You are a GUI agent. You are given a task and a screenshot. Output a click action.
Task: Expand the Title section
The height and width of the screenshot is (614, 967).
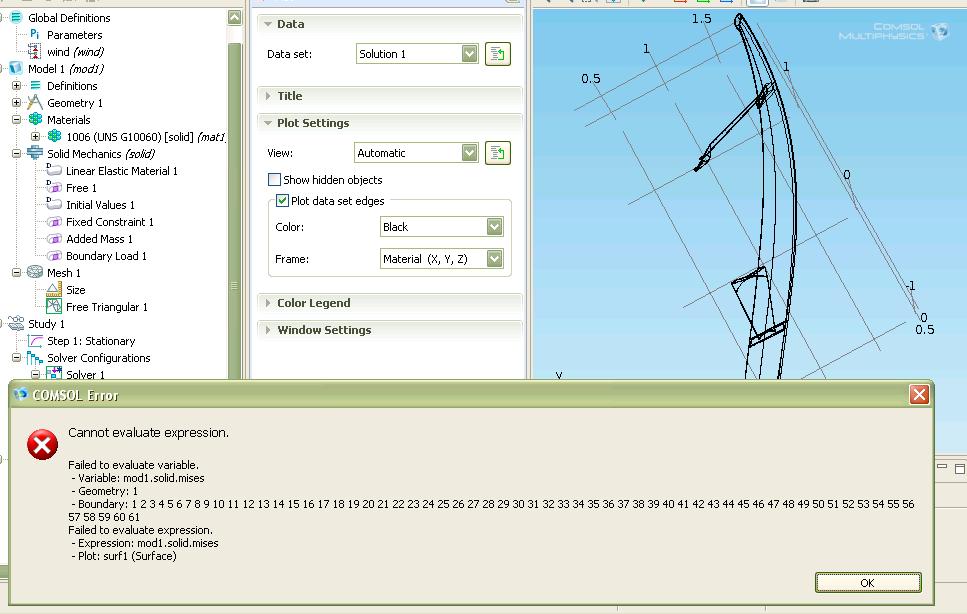(289, 96)
